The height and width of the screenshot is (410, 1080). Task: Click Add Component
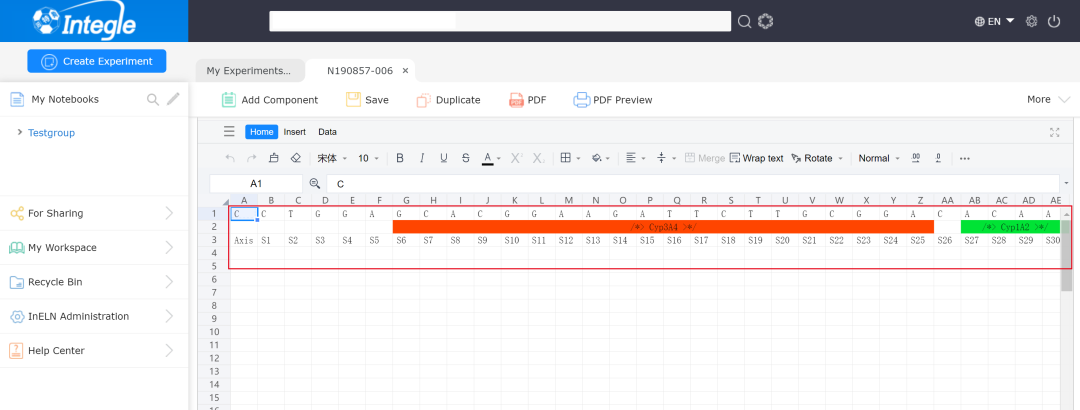pyautogui.click(x=270, y=100)
